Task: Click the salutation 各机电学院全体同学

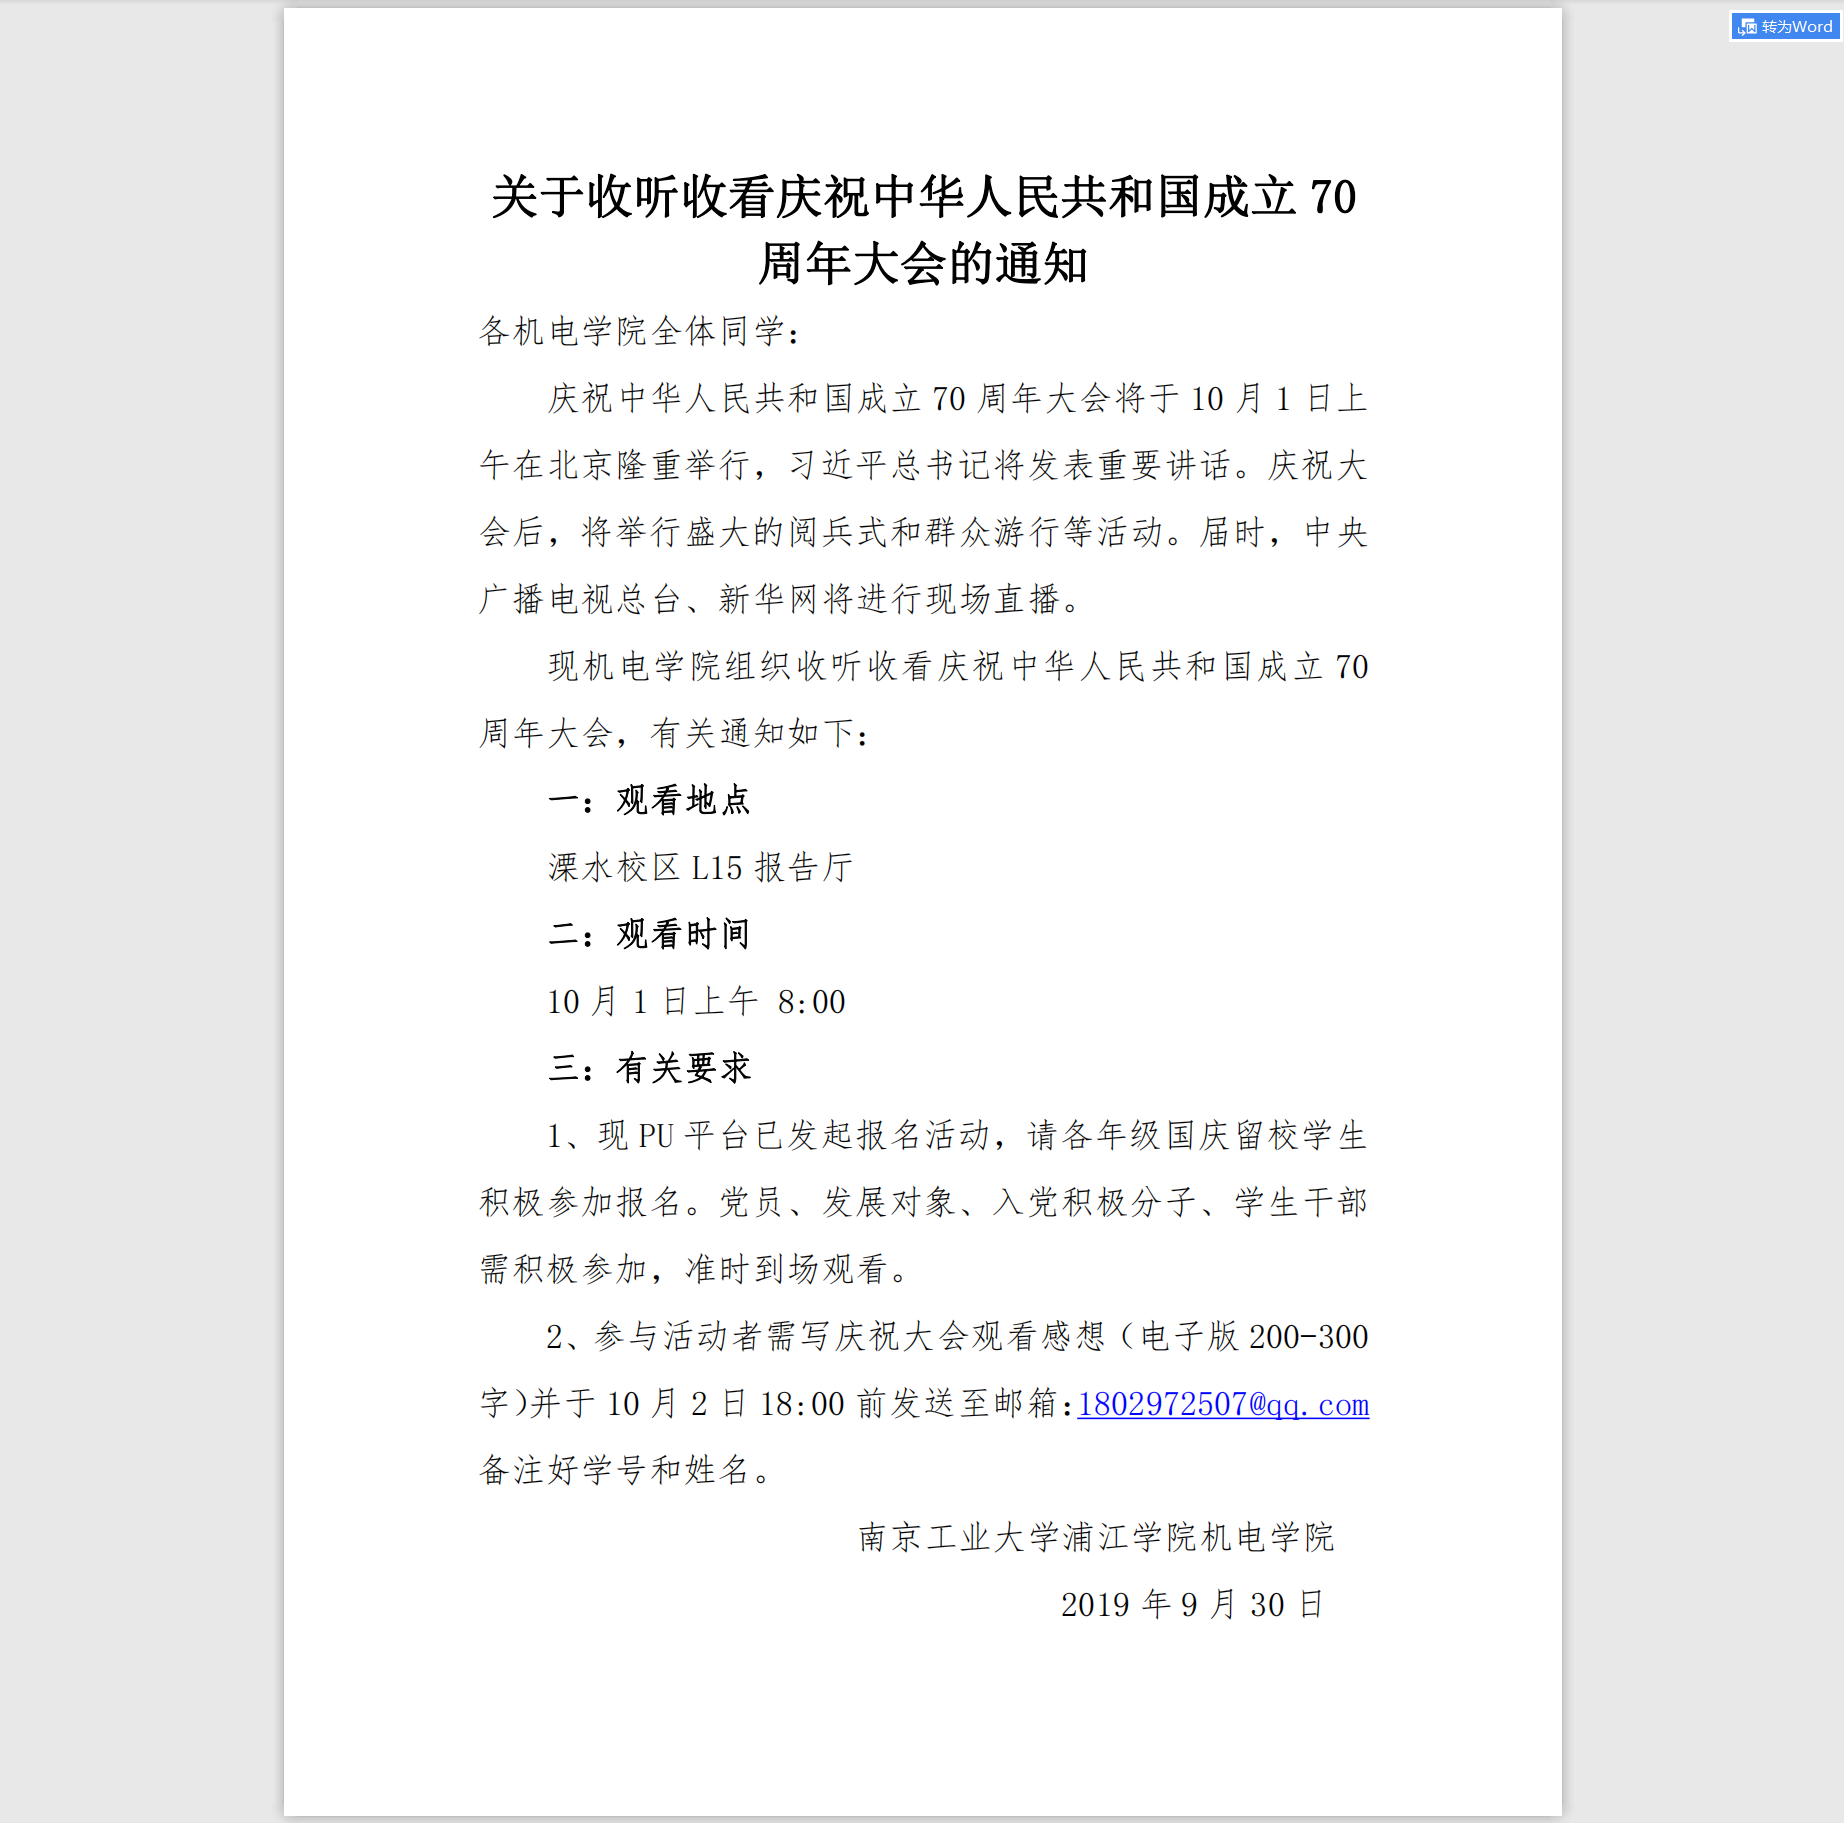Action: coord(640,331)
